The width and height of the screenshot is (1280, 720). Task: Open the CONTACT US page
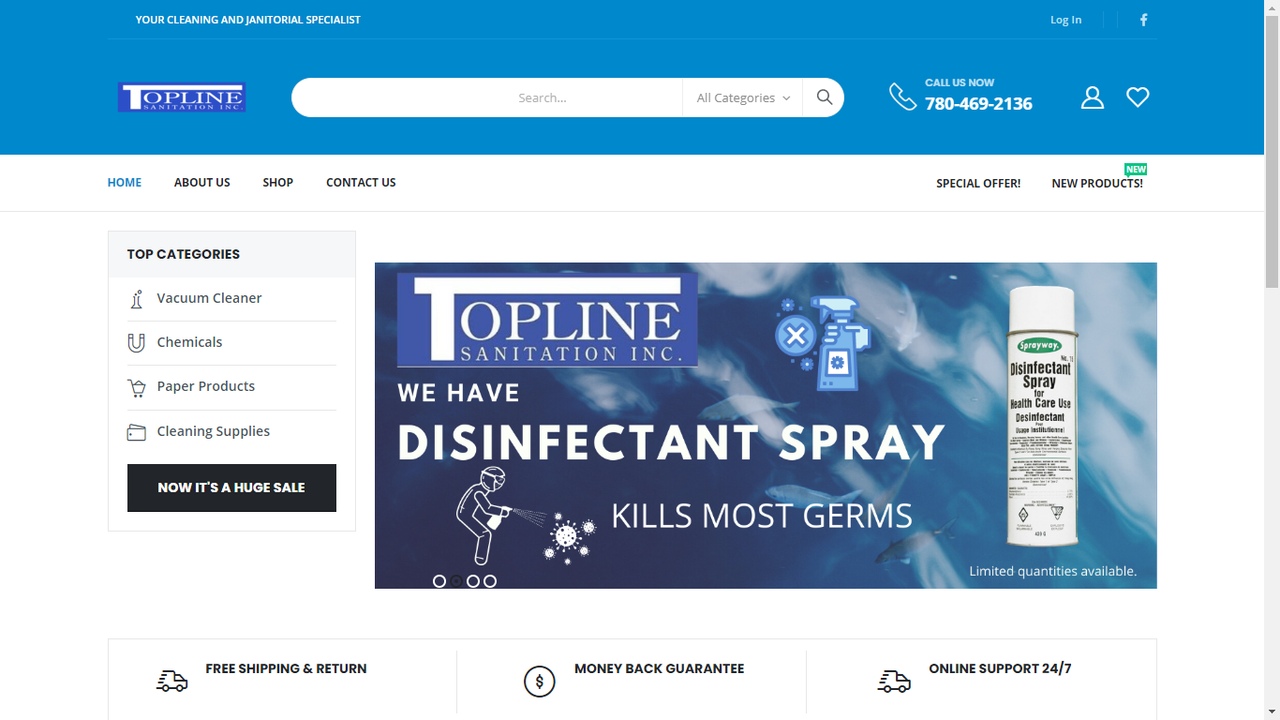[361, 182]
